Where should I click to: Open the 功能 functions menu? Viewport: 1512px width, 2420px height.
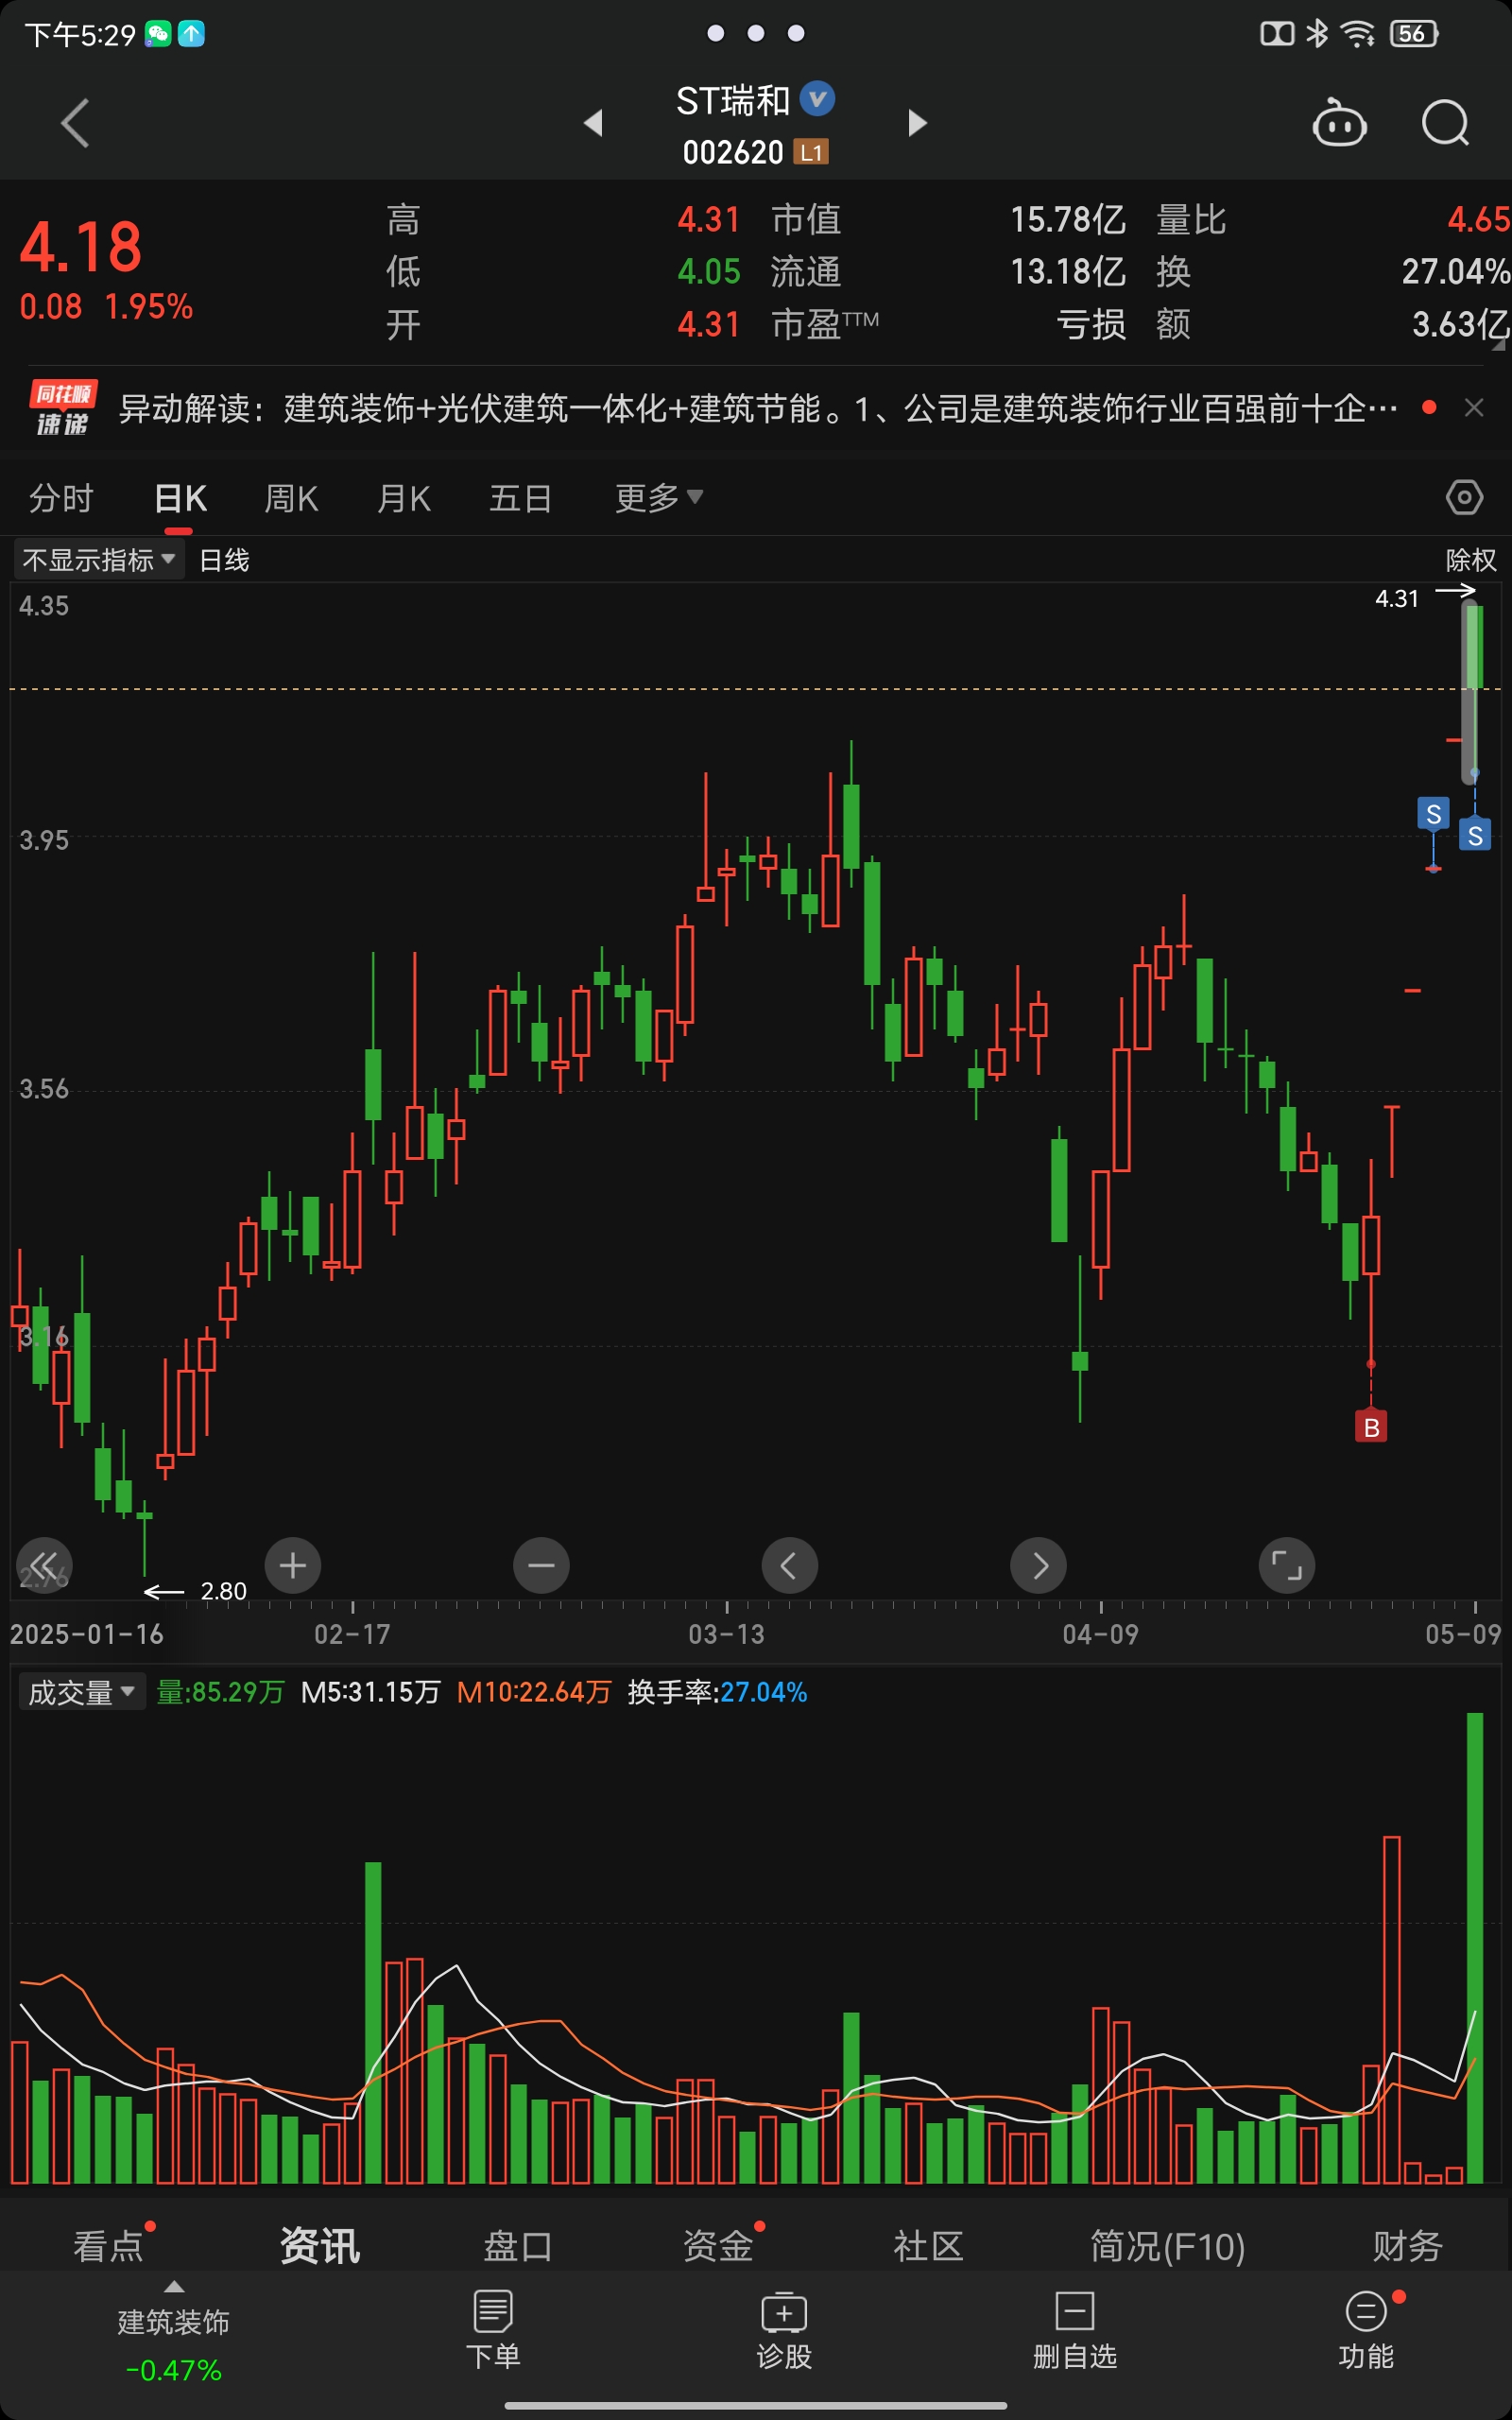[1366, 2329]
